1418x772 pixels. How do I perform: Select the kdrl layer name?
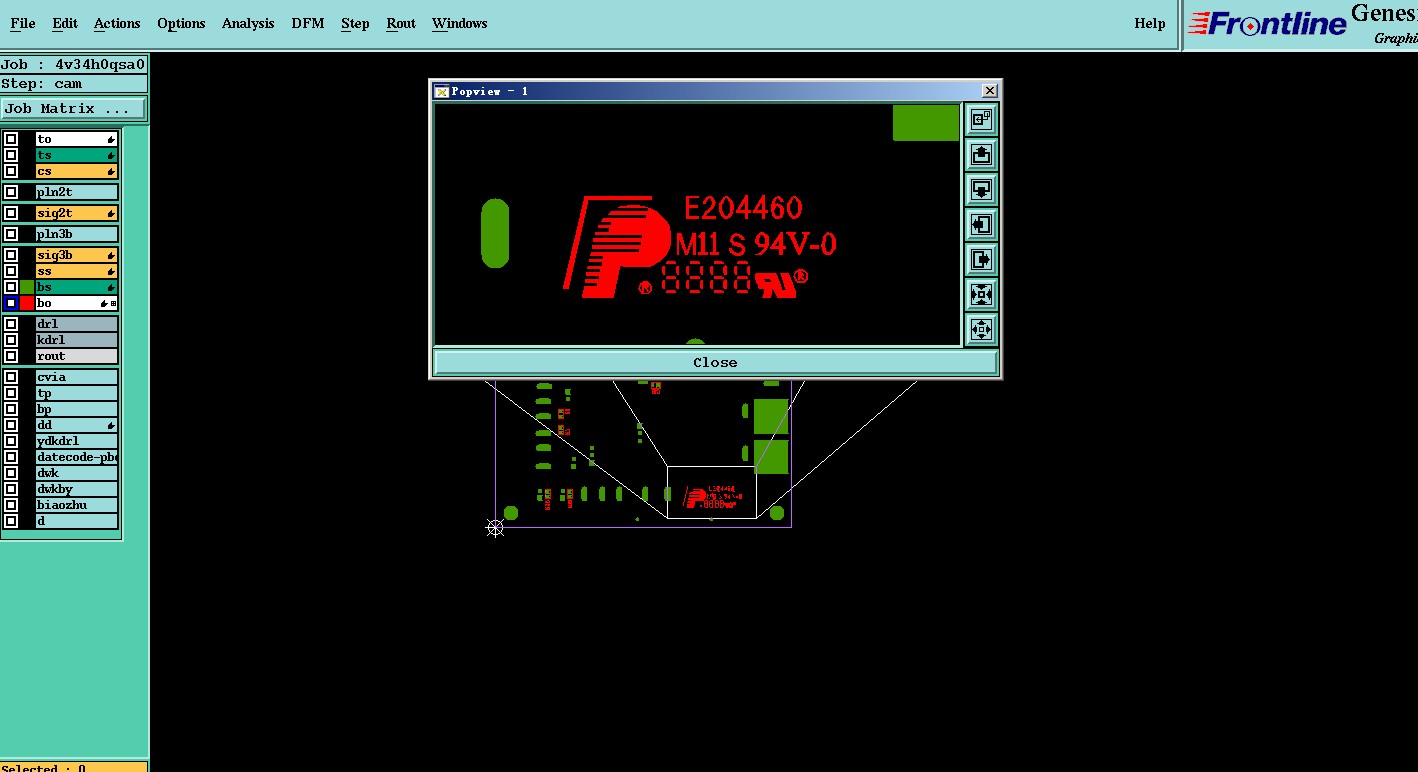[x=77, y=340]
